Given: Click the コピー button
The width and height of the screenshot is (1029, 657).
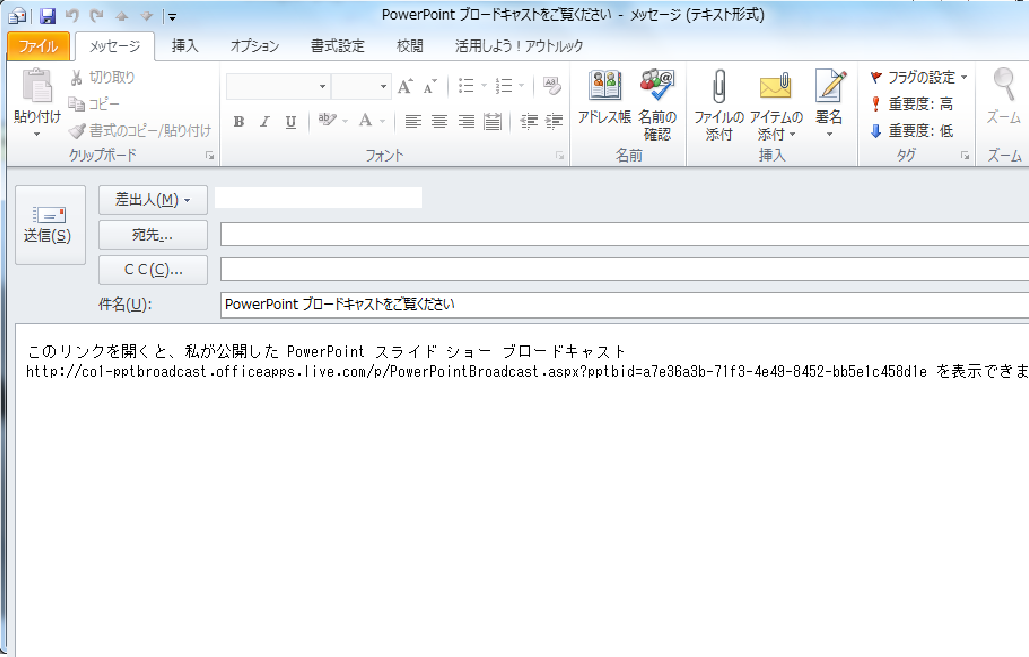Looking at the screenshot, I should coord(94,104).
